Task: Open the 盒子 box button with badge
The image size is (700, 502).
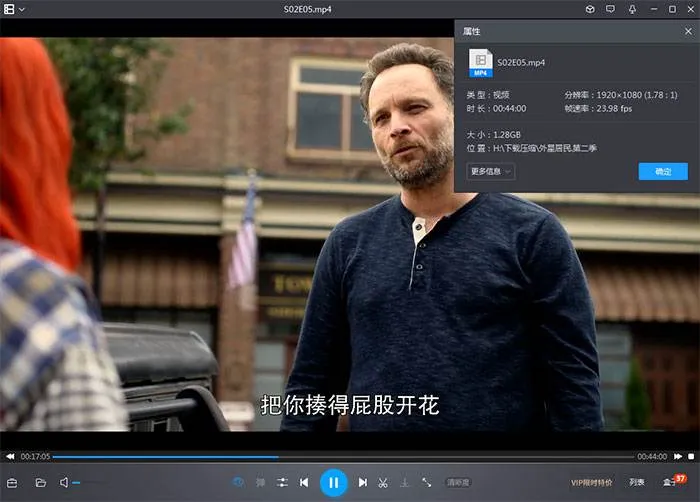Action: pos(673,481)
